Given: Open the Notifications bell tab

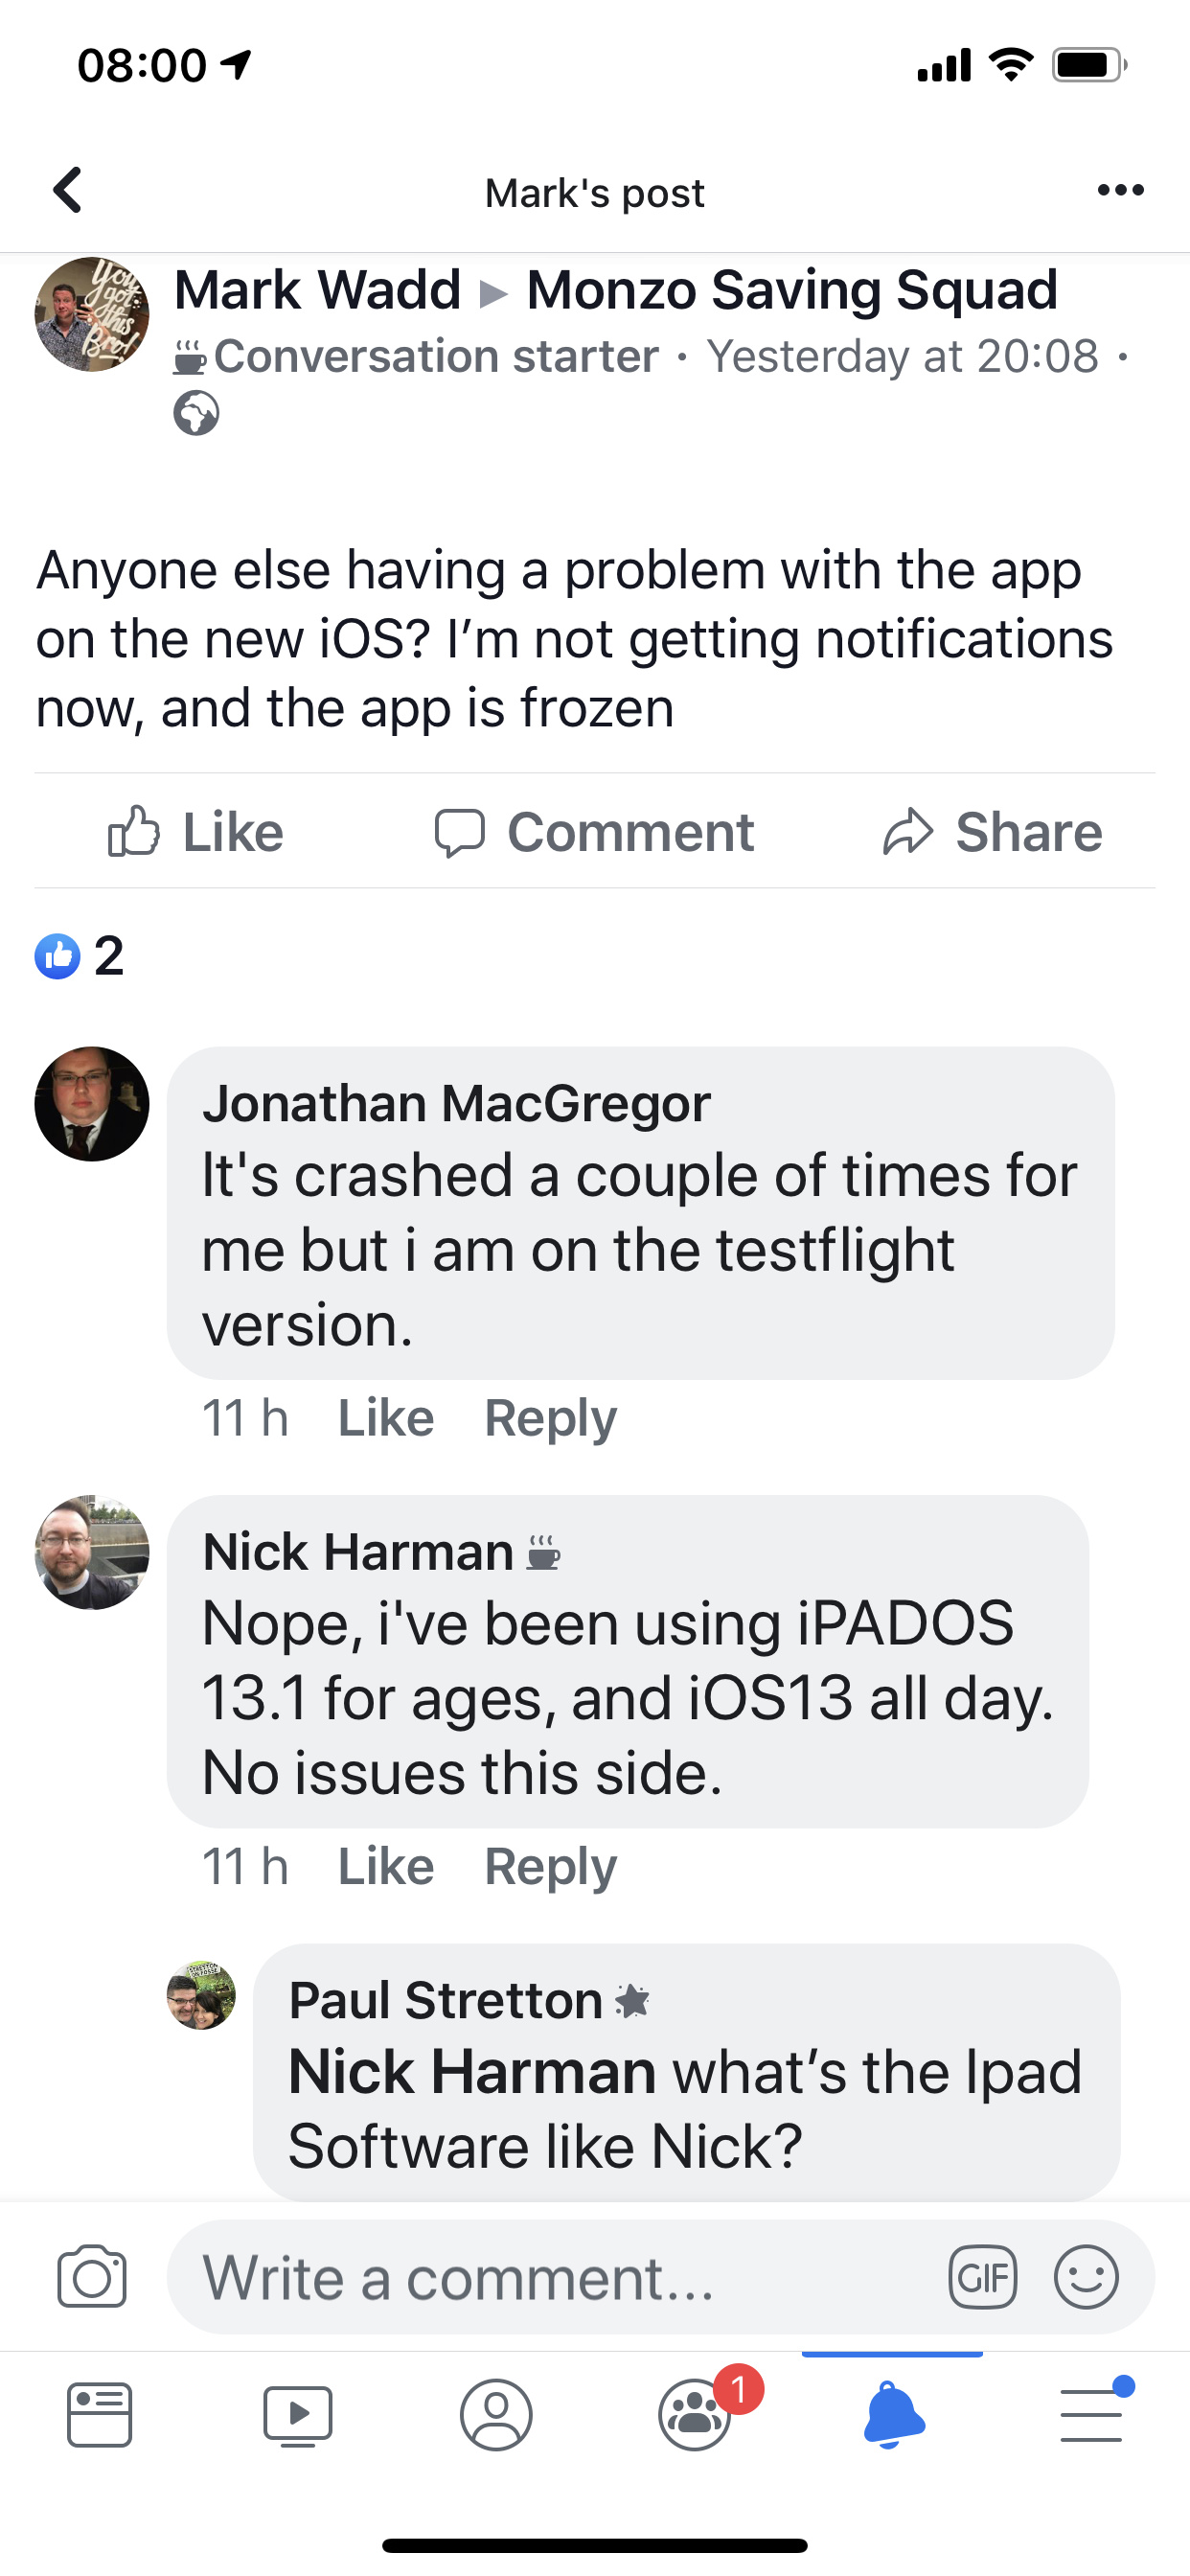Looking at the screenshot, I should [x=893, y=2415].
